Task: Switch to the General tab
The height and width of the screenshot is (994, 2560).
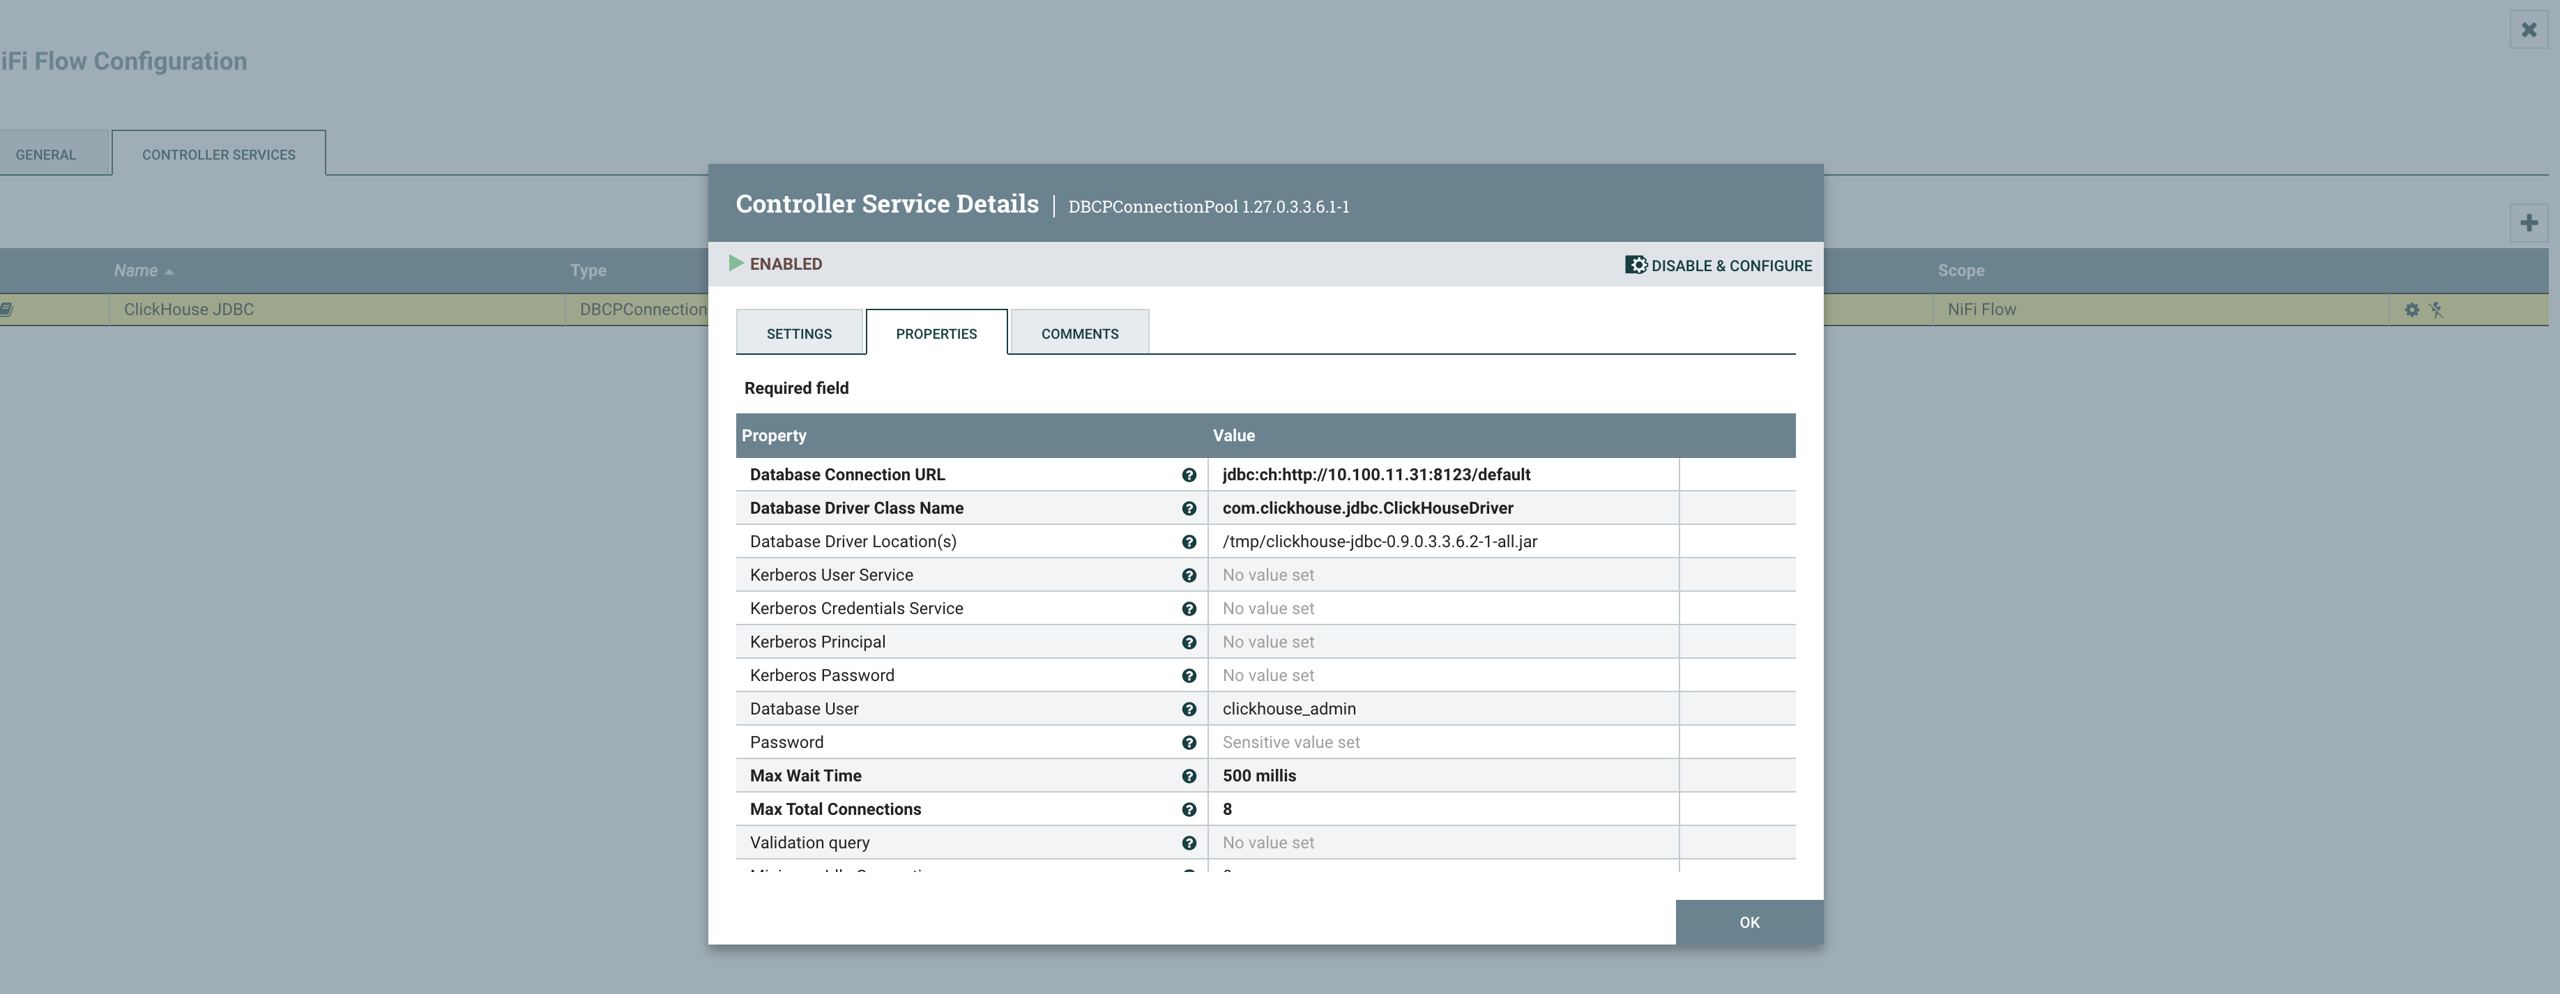Action: click(x=46, y=154)
